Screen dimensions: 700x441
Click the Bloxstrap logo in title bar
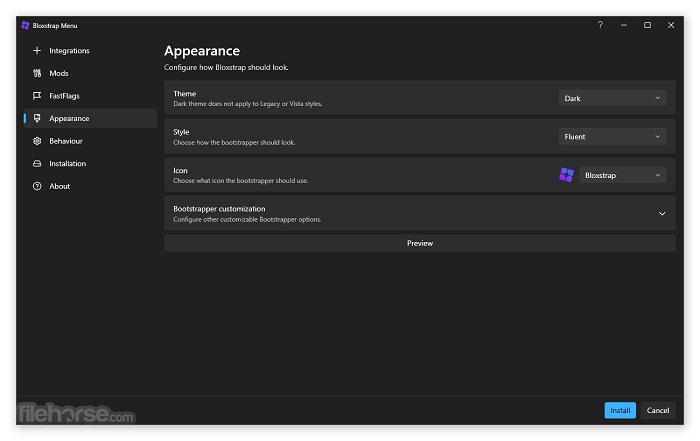click(25, 25)
